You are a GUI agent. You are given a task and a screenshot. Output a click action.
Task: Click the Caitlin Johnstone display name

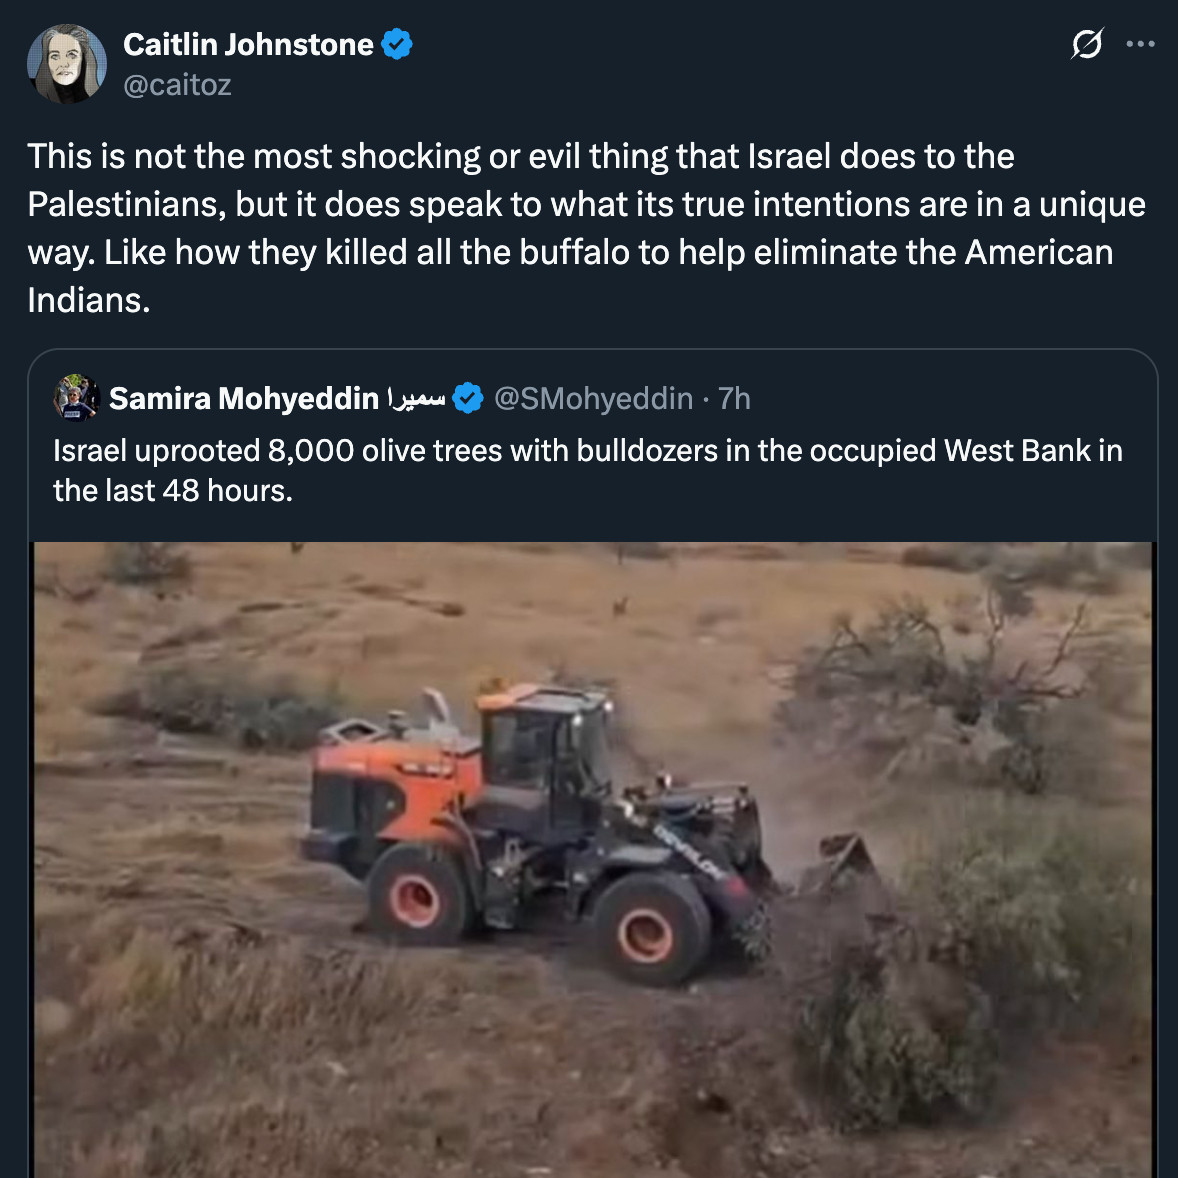[x=248, y=44]
